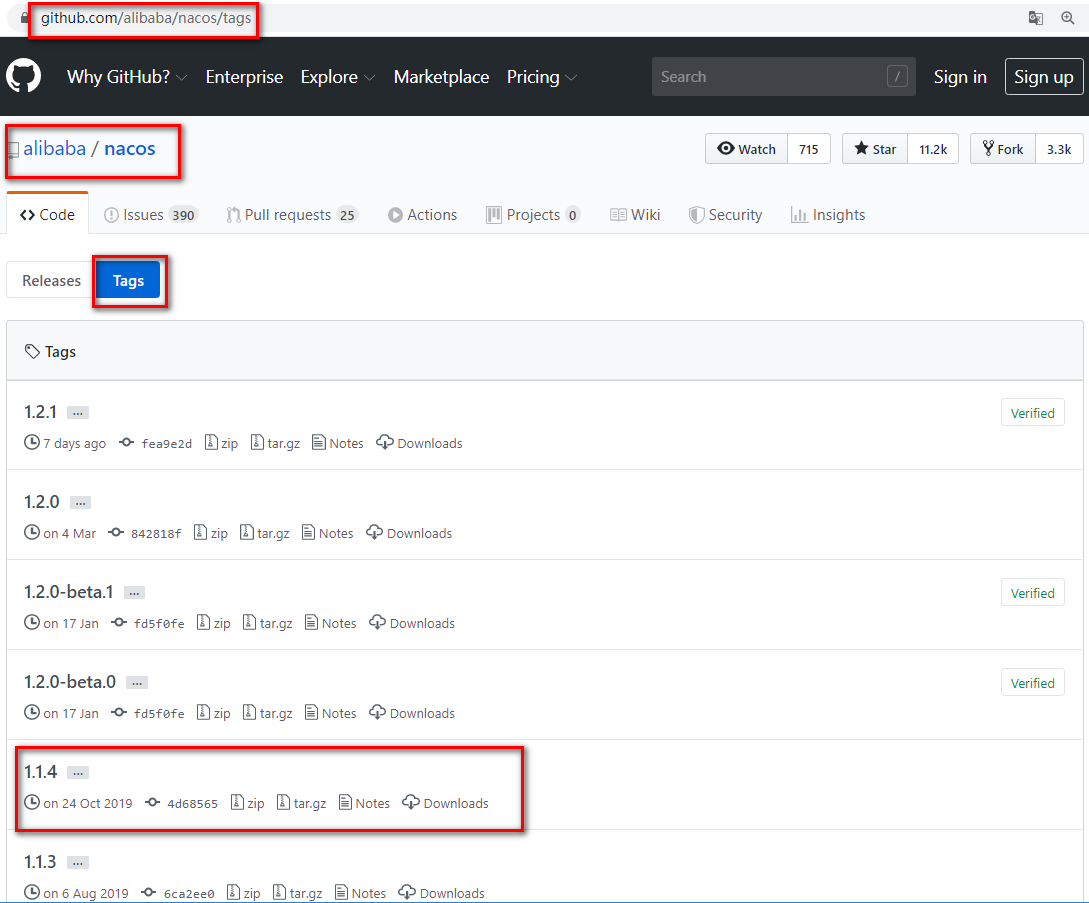Image resolution: width=1089 pixels, height=903 pixels.
Task: Click the translate page icon in address bar
Action: [x=1036, y=18]
